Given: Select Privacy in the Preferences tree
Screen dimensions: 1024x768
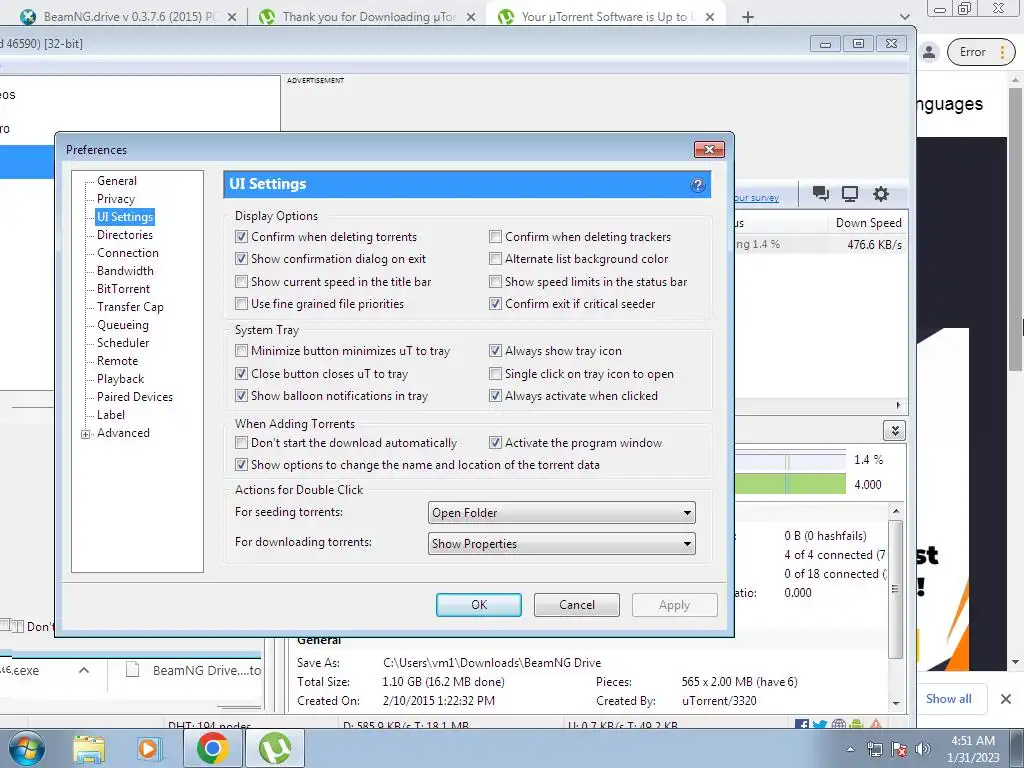Looking at the screenshot, I should (116, 199).
